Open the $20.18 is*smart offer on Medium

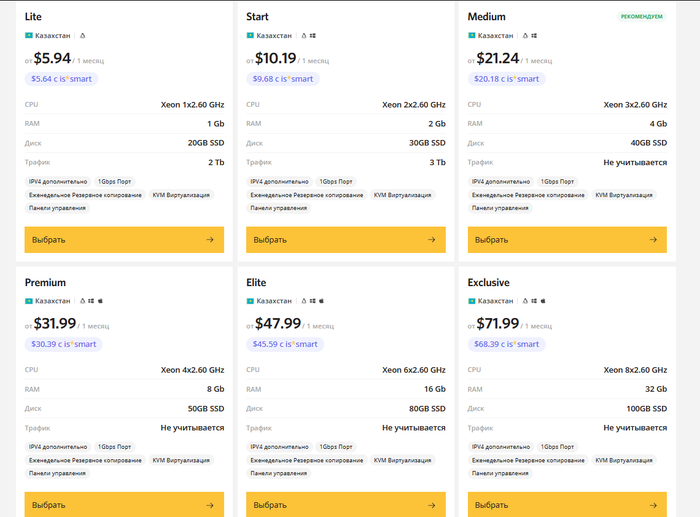coord(505,79)
